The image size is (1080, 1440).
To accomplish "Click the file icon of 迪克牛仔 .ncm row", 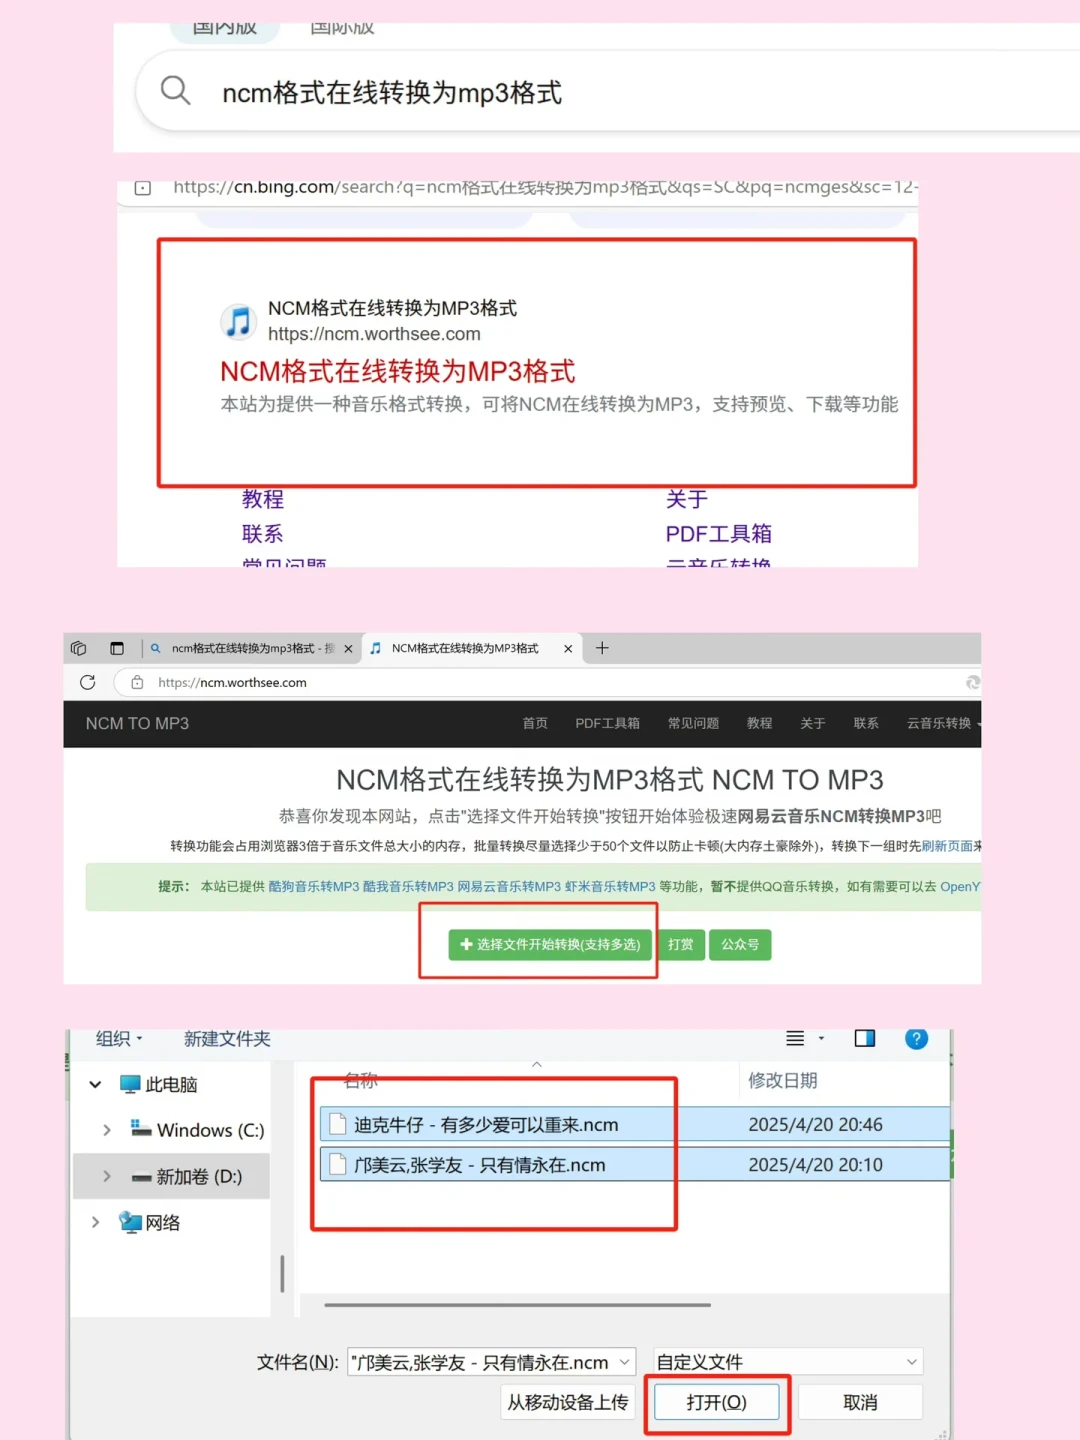I will [x=337, y=1125].
